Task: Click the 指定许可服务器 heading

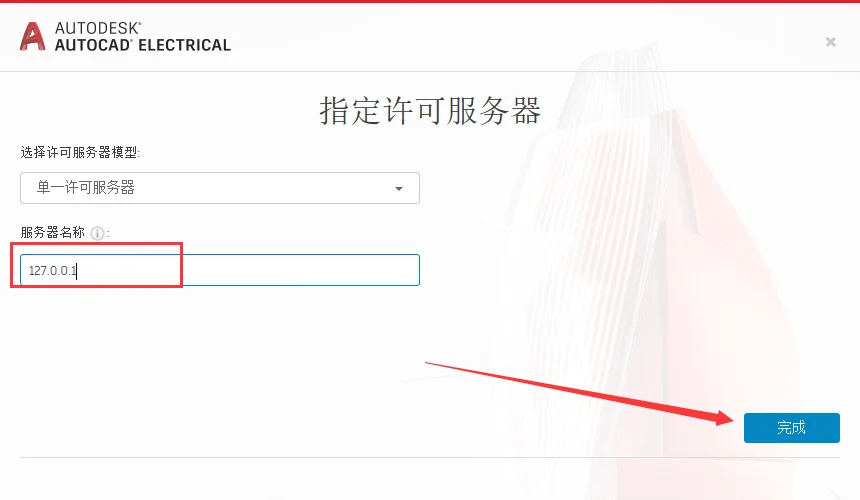Action: coord(430,111)
